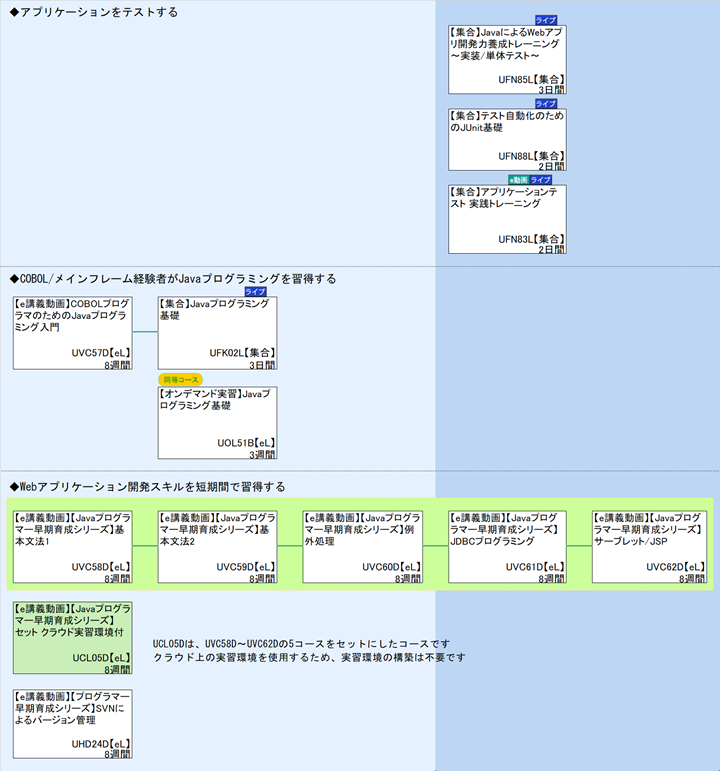Click note text starting UCL05Dは、UVC58D〜UVC62D

301,644
